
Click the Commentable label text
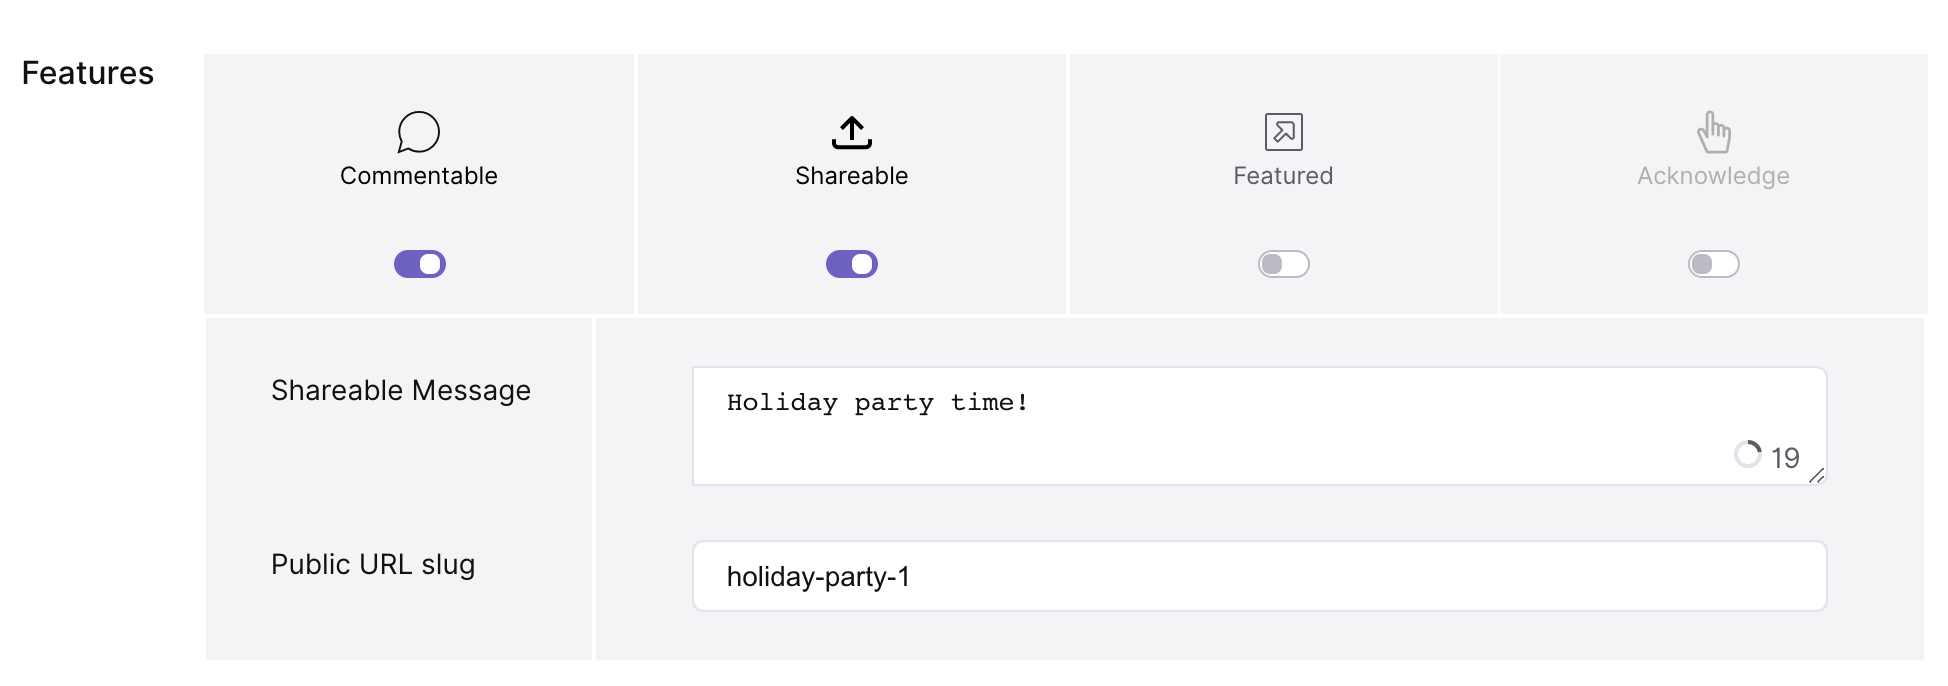click(418, 176)
